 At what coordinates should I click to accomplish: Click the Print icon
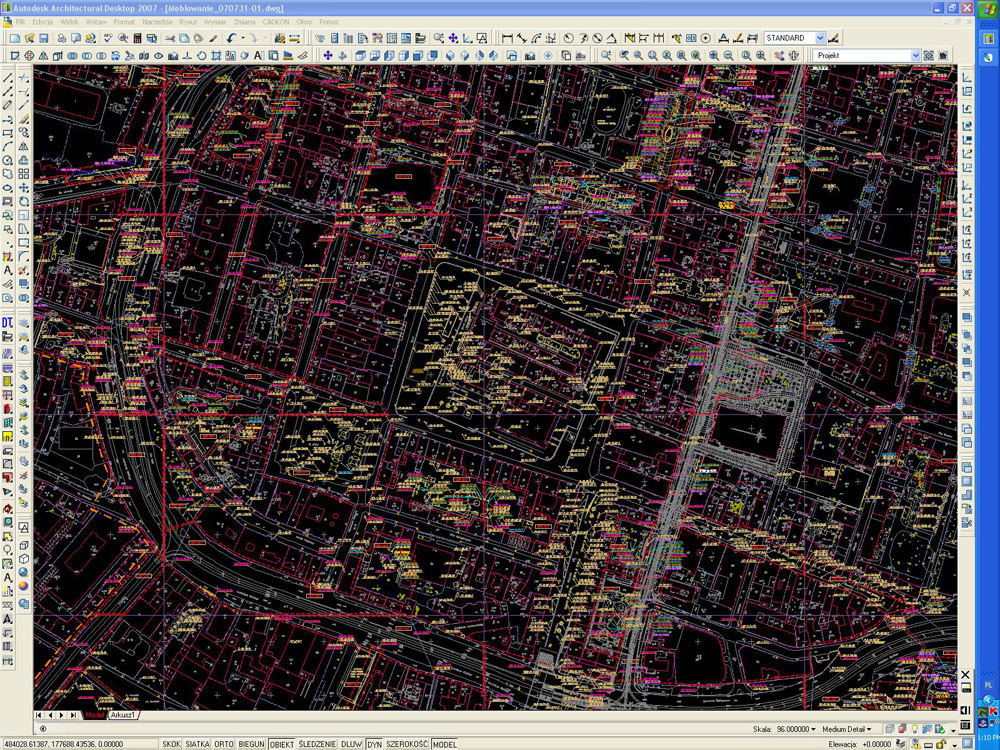(62, 38)
